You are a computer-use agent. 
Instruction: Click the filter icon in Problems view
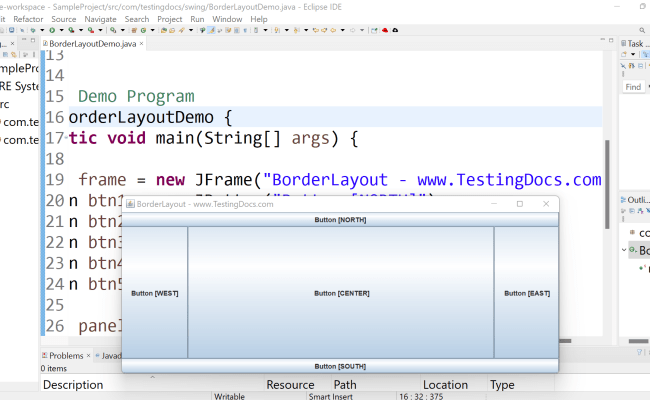tap(640, 352)
